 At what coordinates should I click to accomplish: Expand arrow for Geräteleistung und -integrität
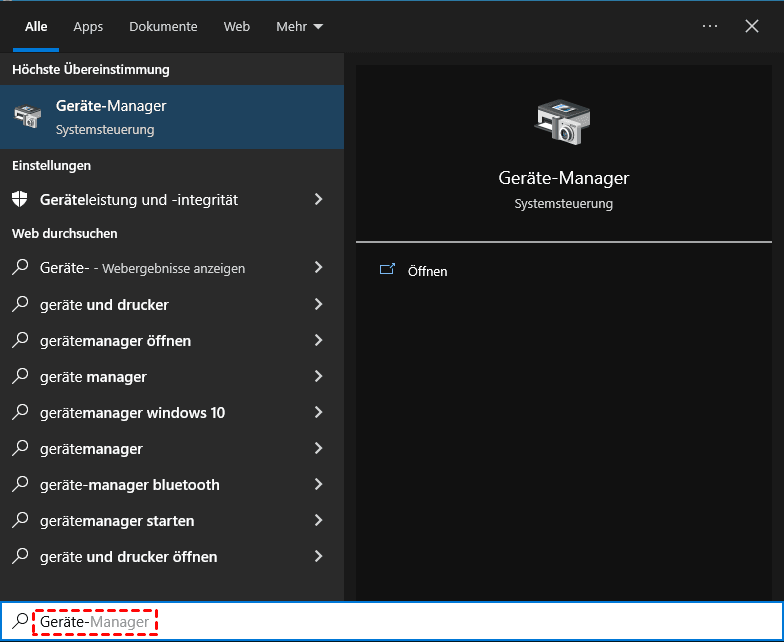click(x=318, y=199)
